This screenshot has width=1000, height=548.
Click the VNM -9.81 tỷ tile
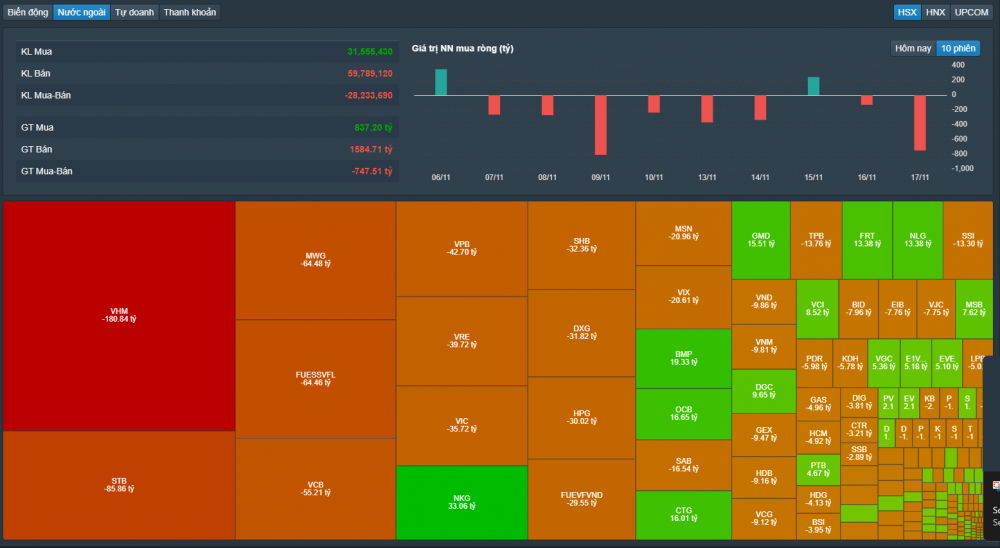(x=764, y=347)
